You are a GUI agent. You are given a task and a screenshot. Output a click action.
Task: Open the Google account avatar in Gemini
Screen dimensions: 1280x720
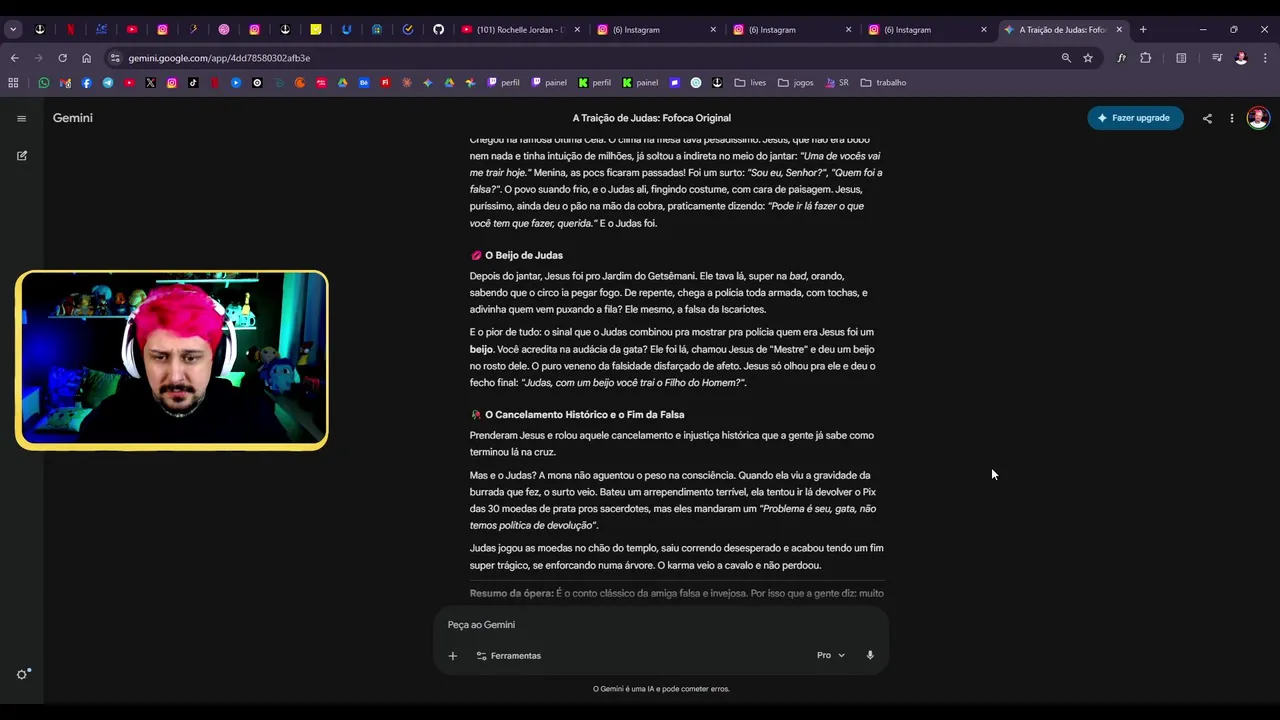click(x=1258, y=118)
